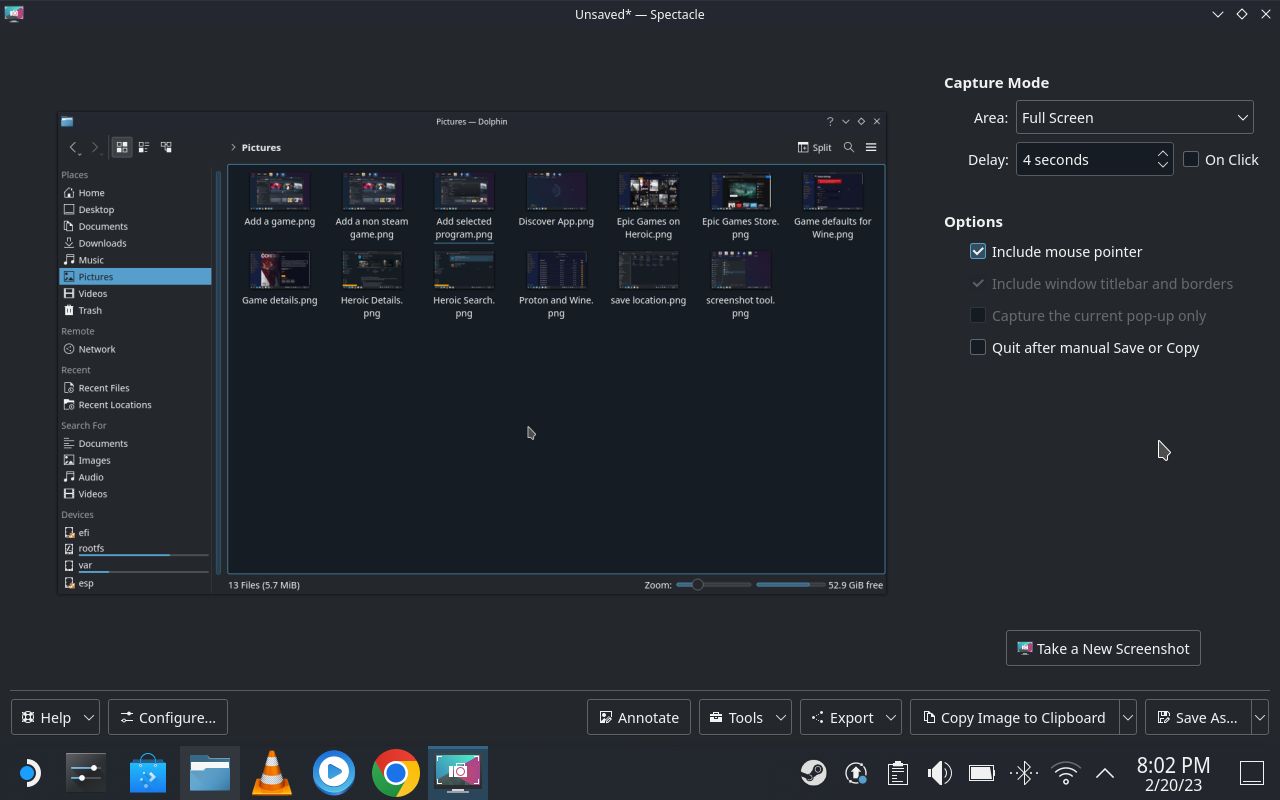Open Dolphin's hamburger menu
1280x800 pixels.
pos(870,147)
